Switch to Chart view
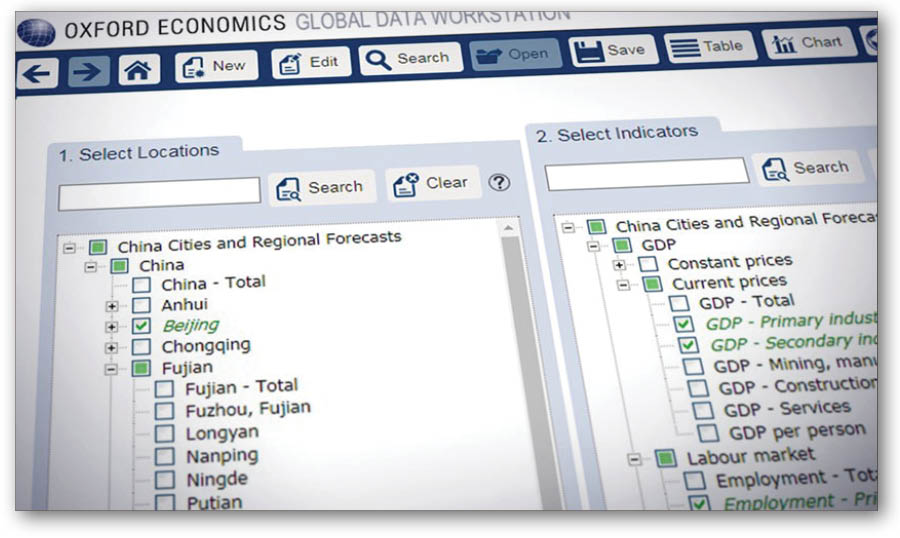Viewport: 900px width, 538px height. click(808, 43)
